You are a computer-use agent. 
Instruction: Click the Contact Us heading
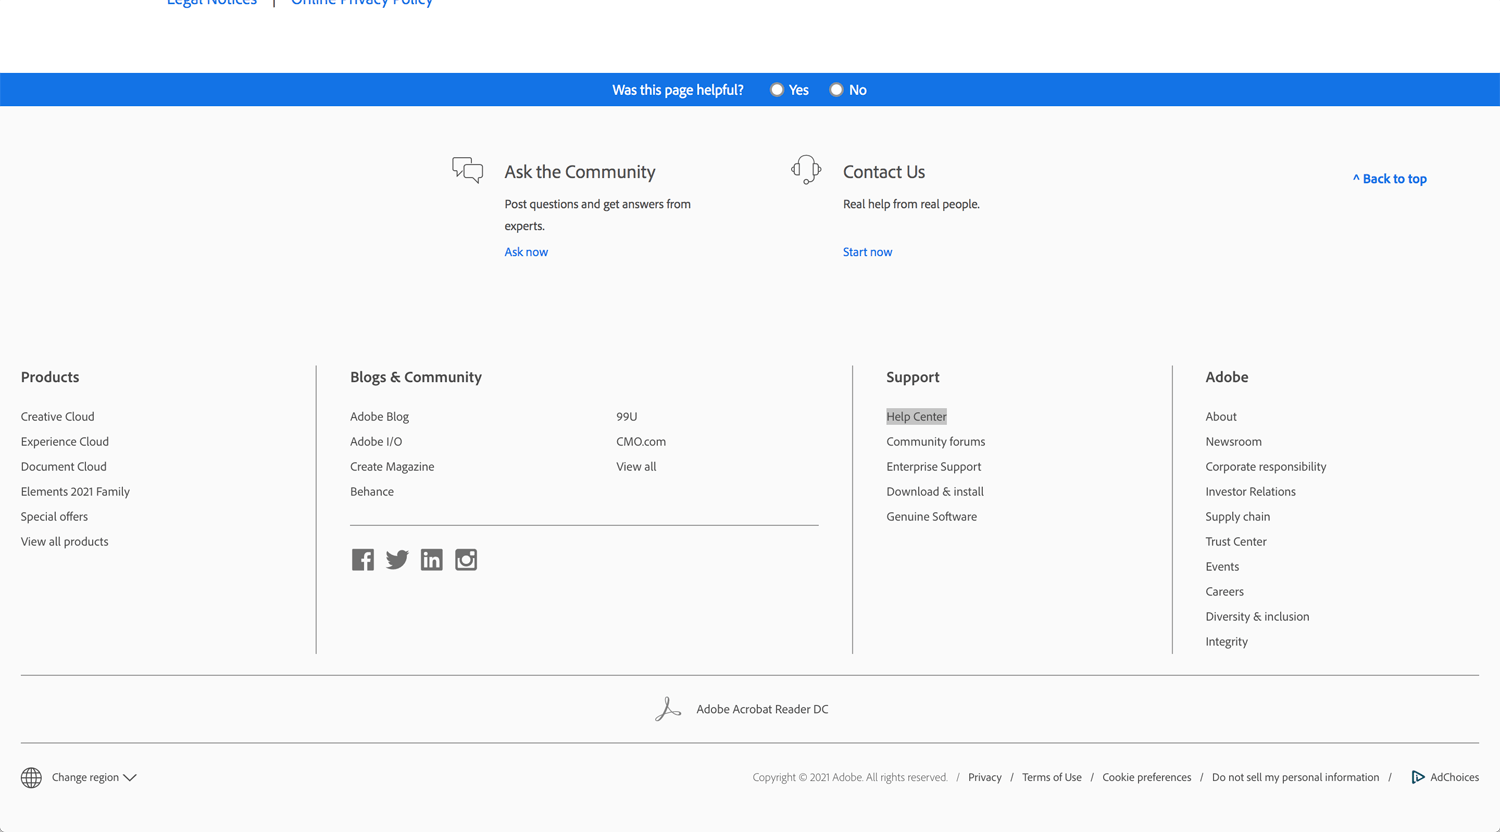884,172
